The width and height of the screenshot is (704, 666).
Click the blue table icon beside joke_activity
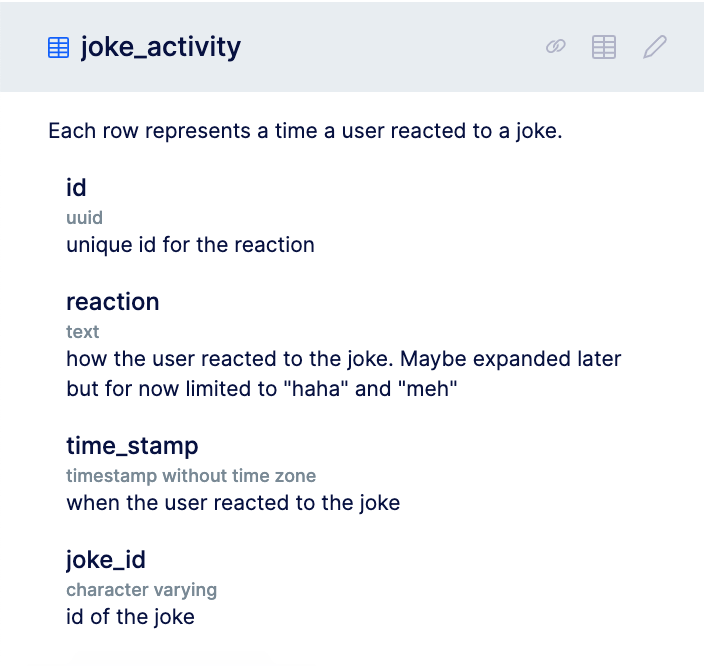(x=59, y=47)
